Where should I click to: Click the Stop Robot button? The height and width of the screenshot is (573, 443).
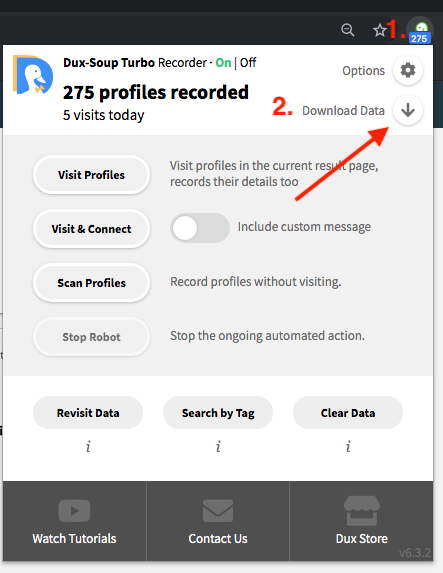pos(91,337)
